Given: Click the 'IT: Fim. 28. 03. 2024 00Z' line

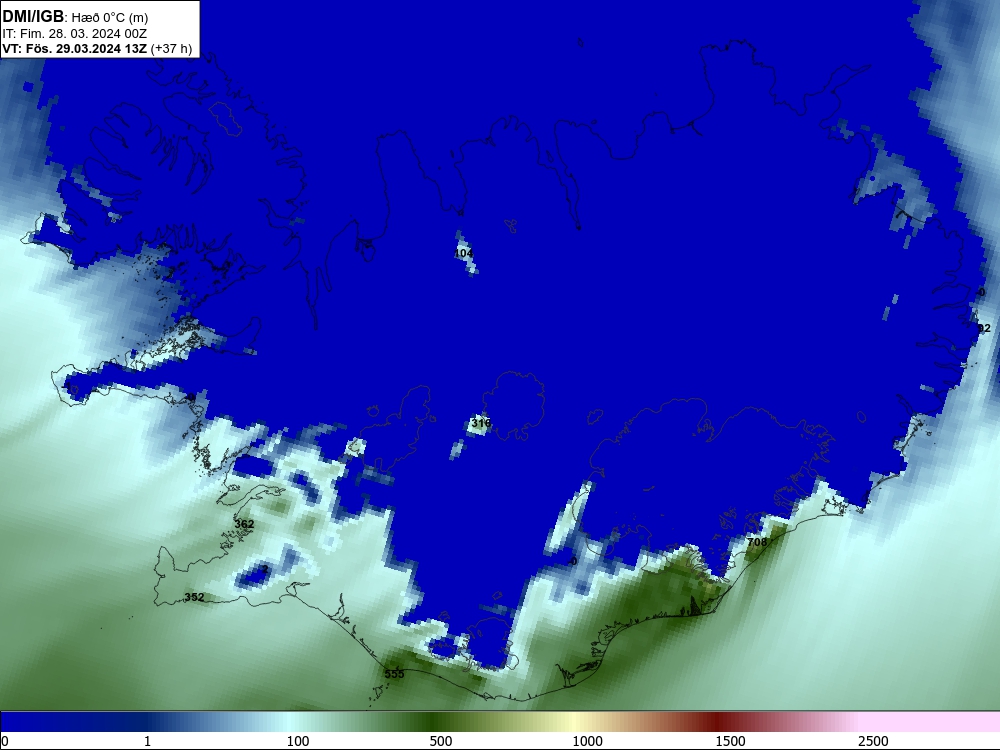Looking at the screenshot, I should (75, 33).
